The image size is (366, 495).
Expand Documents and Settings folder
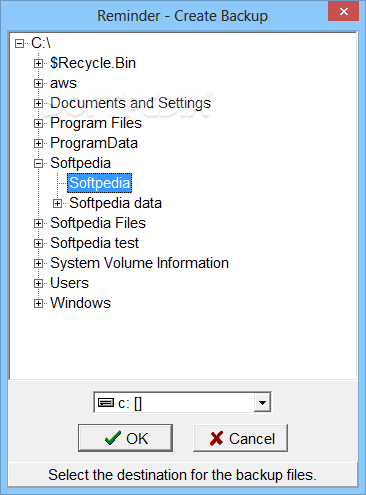click(x=39, y=104)
